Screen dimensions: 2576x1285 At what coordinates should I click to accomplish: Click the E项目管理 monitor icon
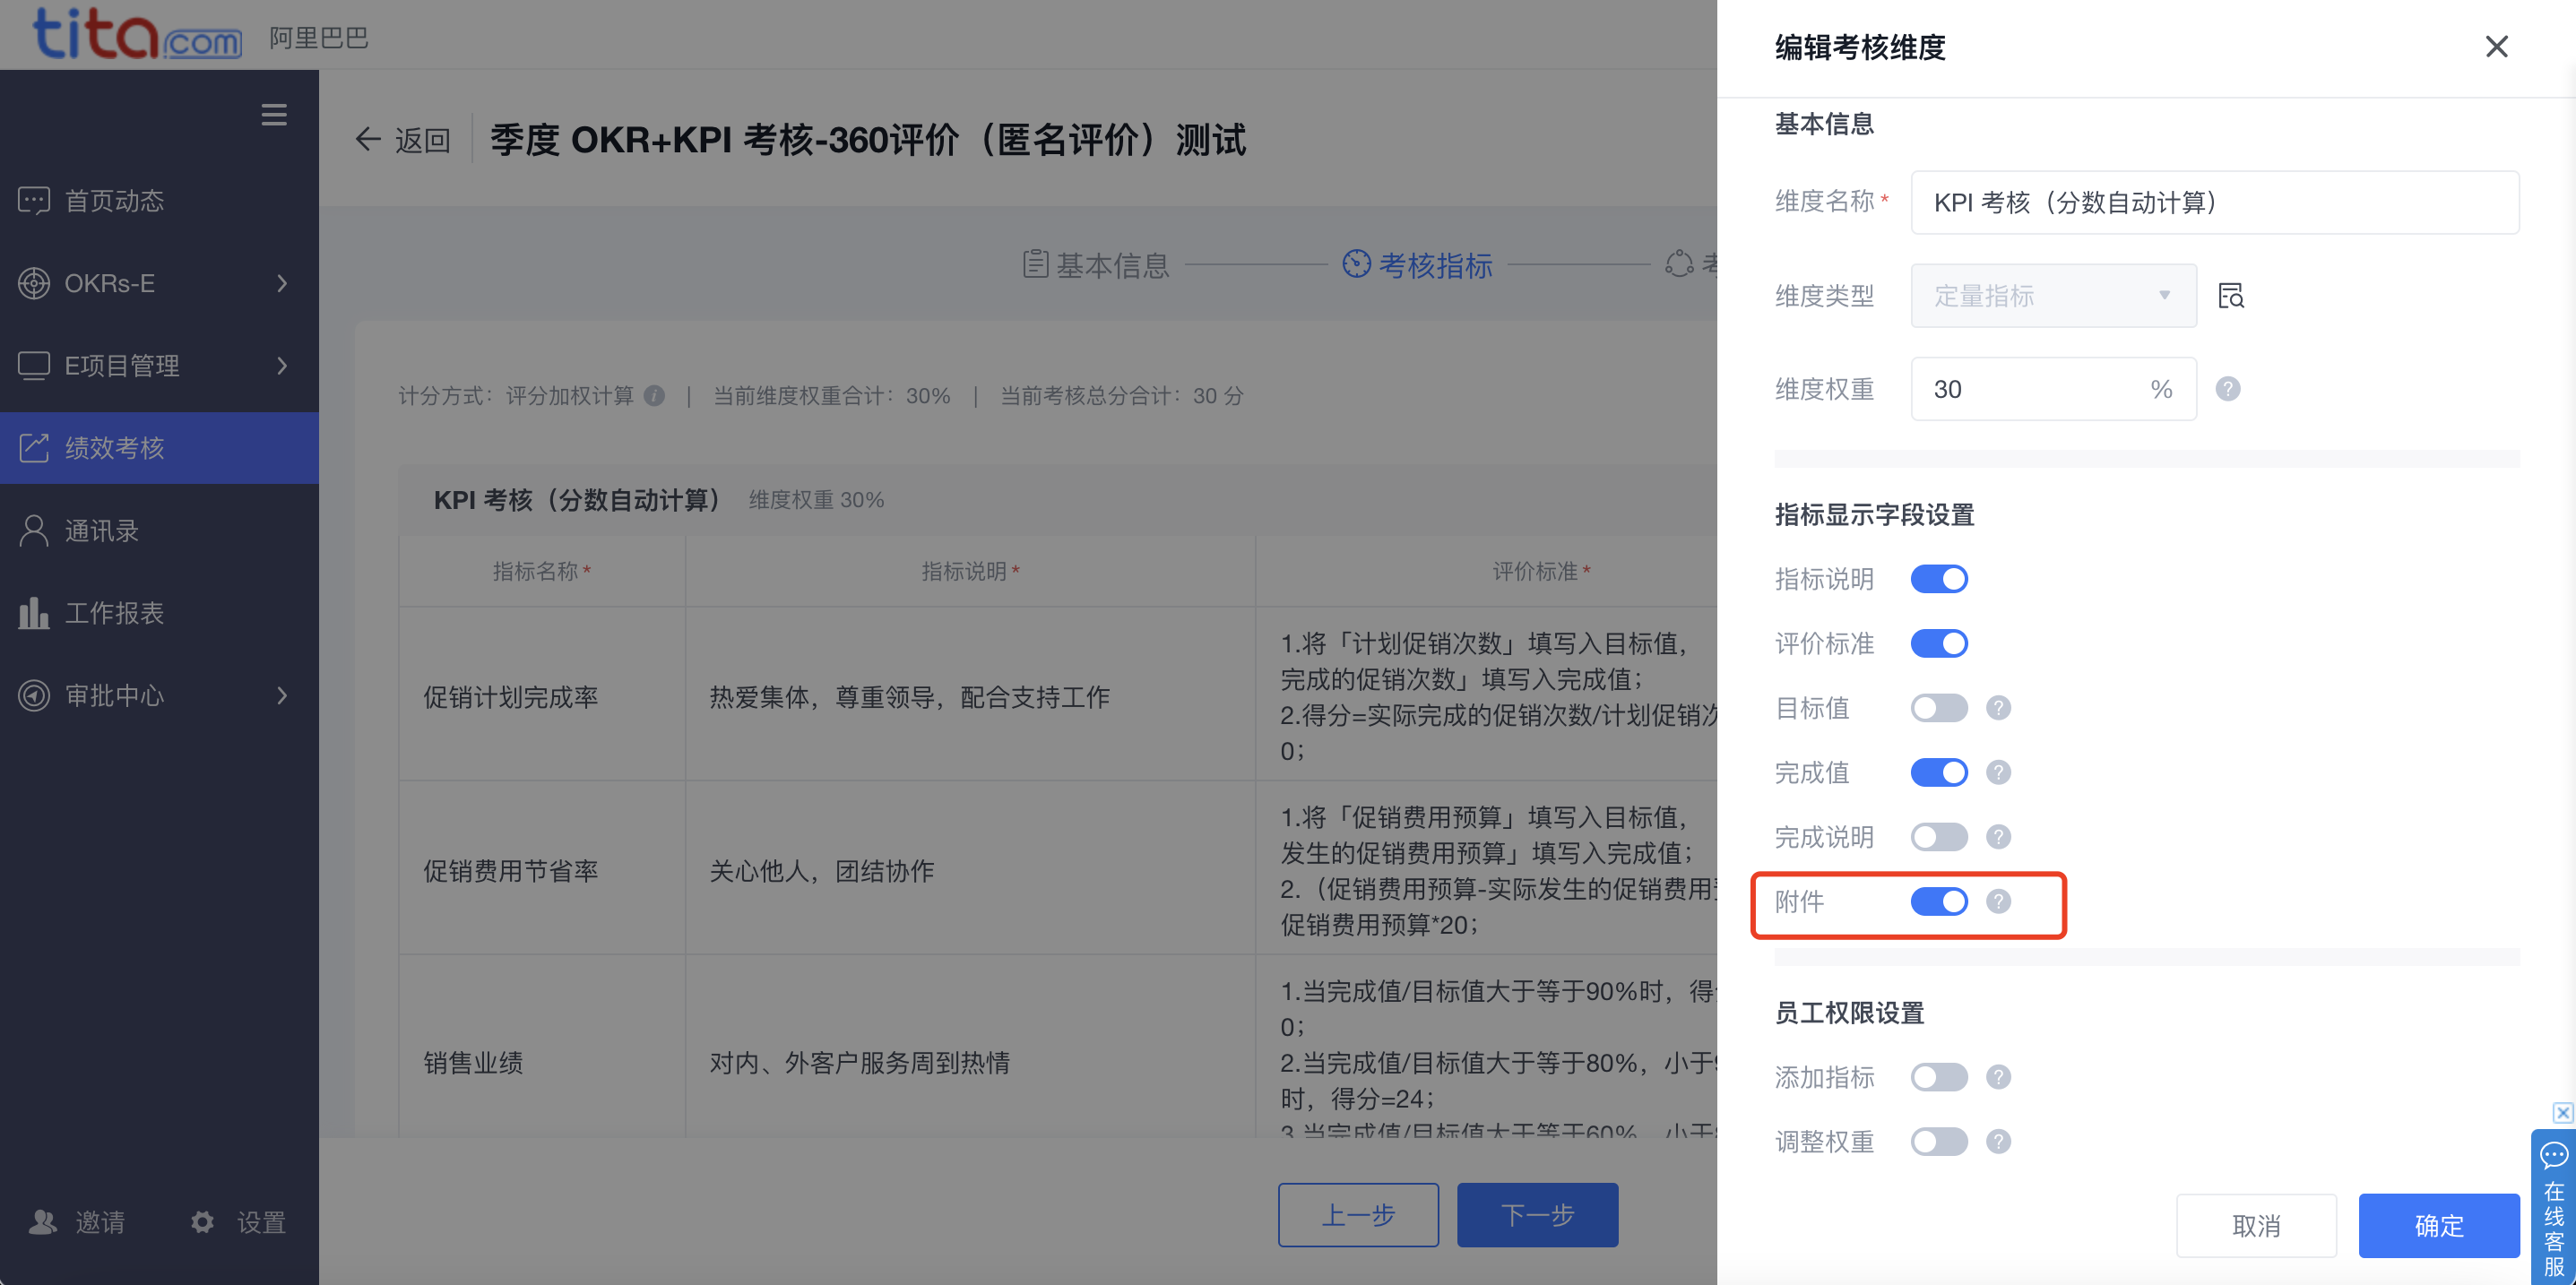click(x=34, y=366)
